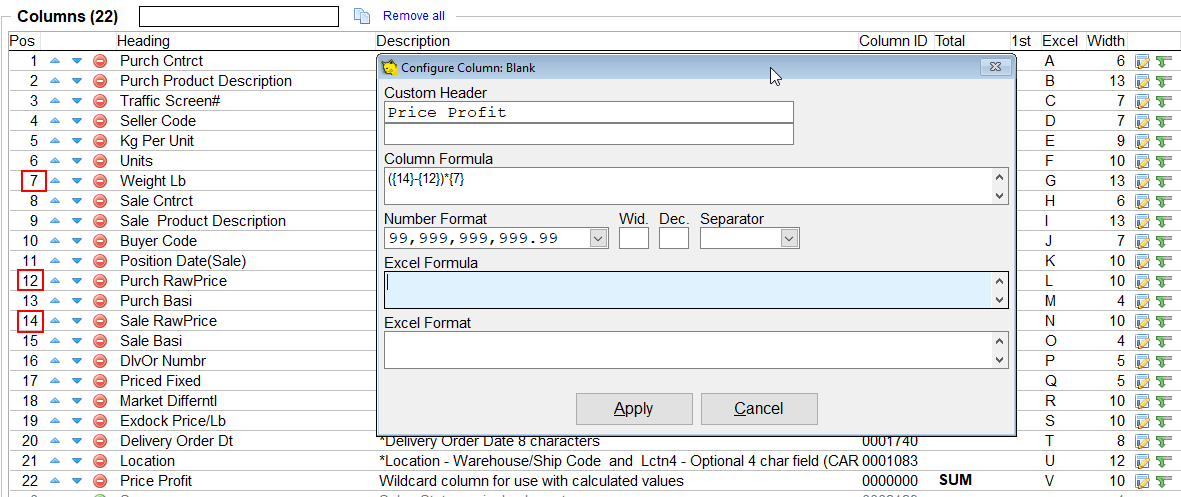
Task: Click Excel Format scroll down arrow
Action: [999, 360]
